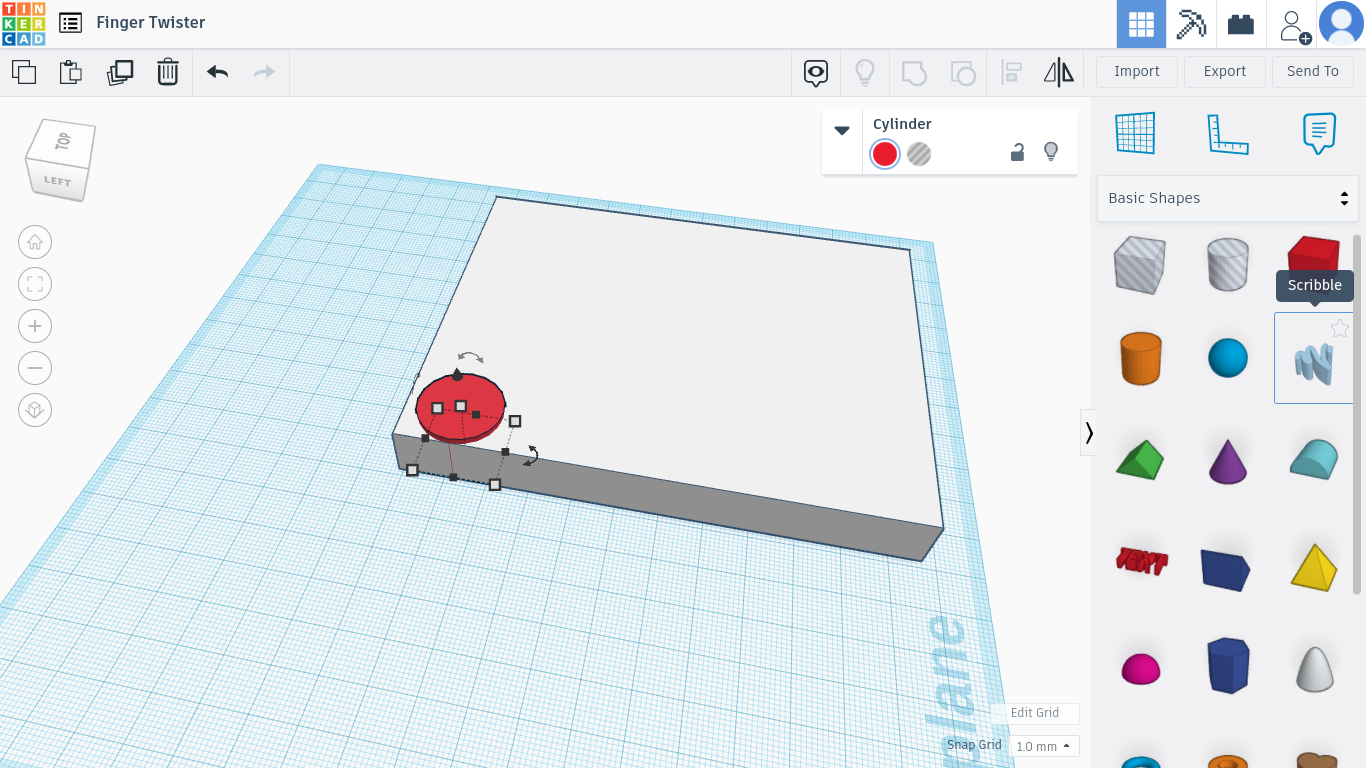The width and height of the screenshot is (1366, 768).
Task: Pick the green Roof shape
Action: click(1141, 460)
